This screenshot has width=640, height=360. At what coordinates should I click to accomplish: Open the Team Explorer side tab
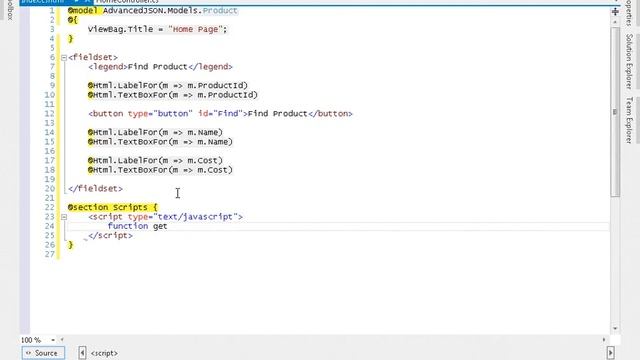pyautogui.click(x=630, y=120)
